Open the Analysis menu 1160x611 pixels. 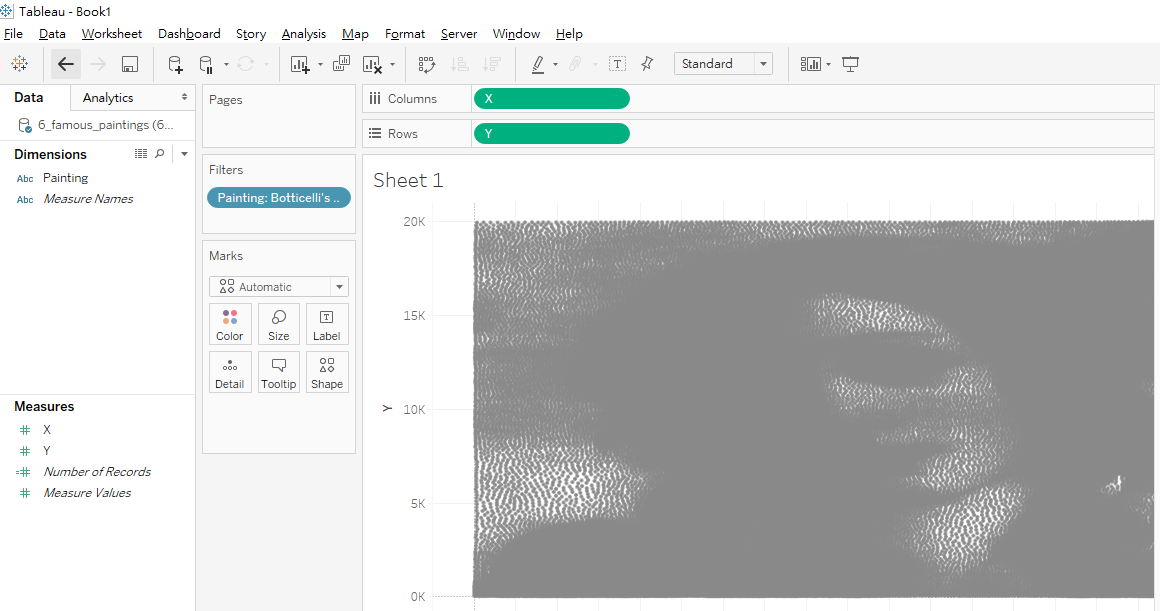point(303,34)
